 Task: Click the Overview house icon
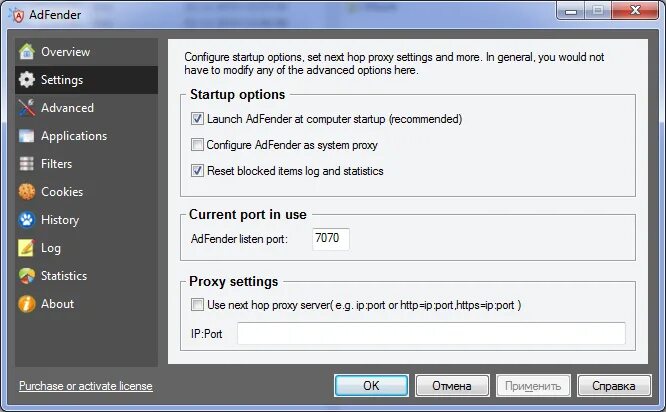27,52
